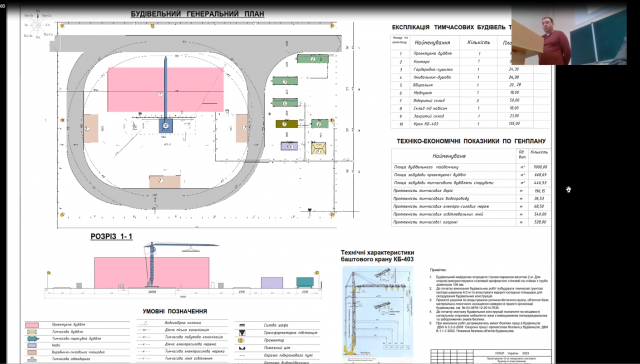Click the KB-403 tower crane characteristics image
Screen dimensions: 640x364
pyautogui.click(x=378, y=311)
